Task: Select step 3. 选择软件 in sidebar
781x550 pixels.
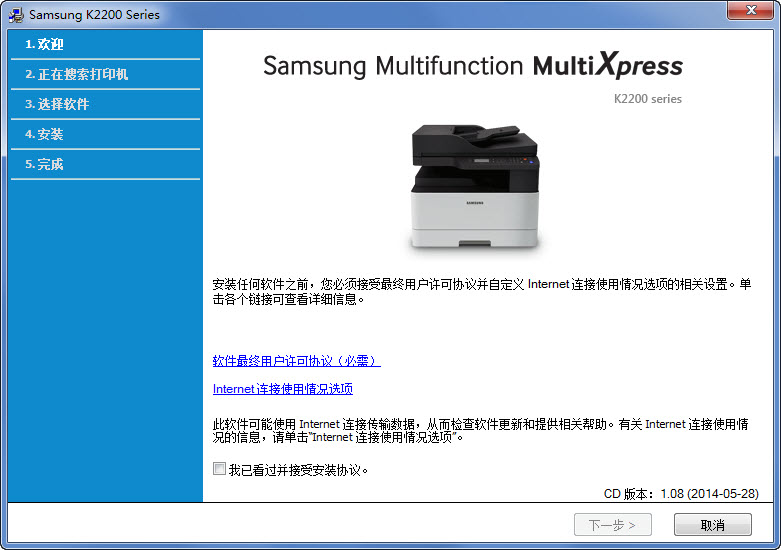Action: coord(105,104)
